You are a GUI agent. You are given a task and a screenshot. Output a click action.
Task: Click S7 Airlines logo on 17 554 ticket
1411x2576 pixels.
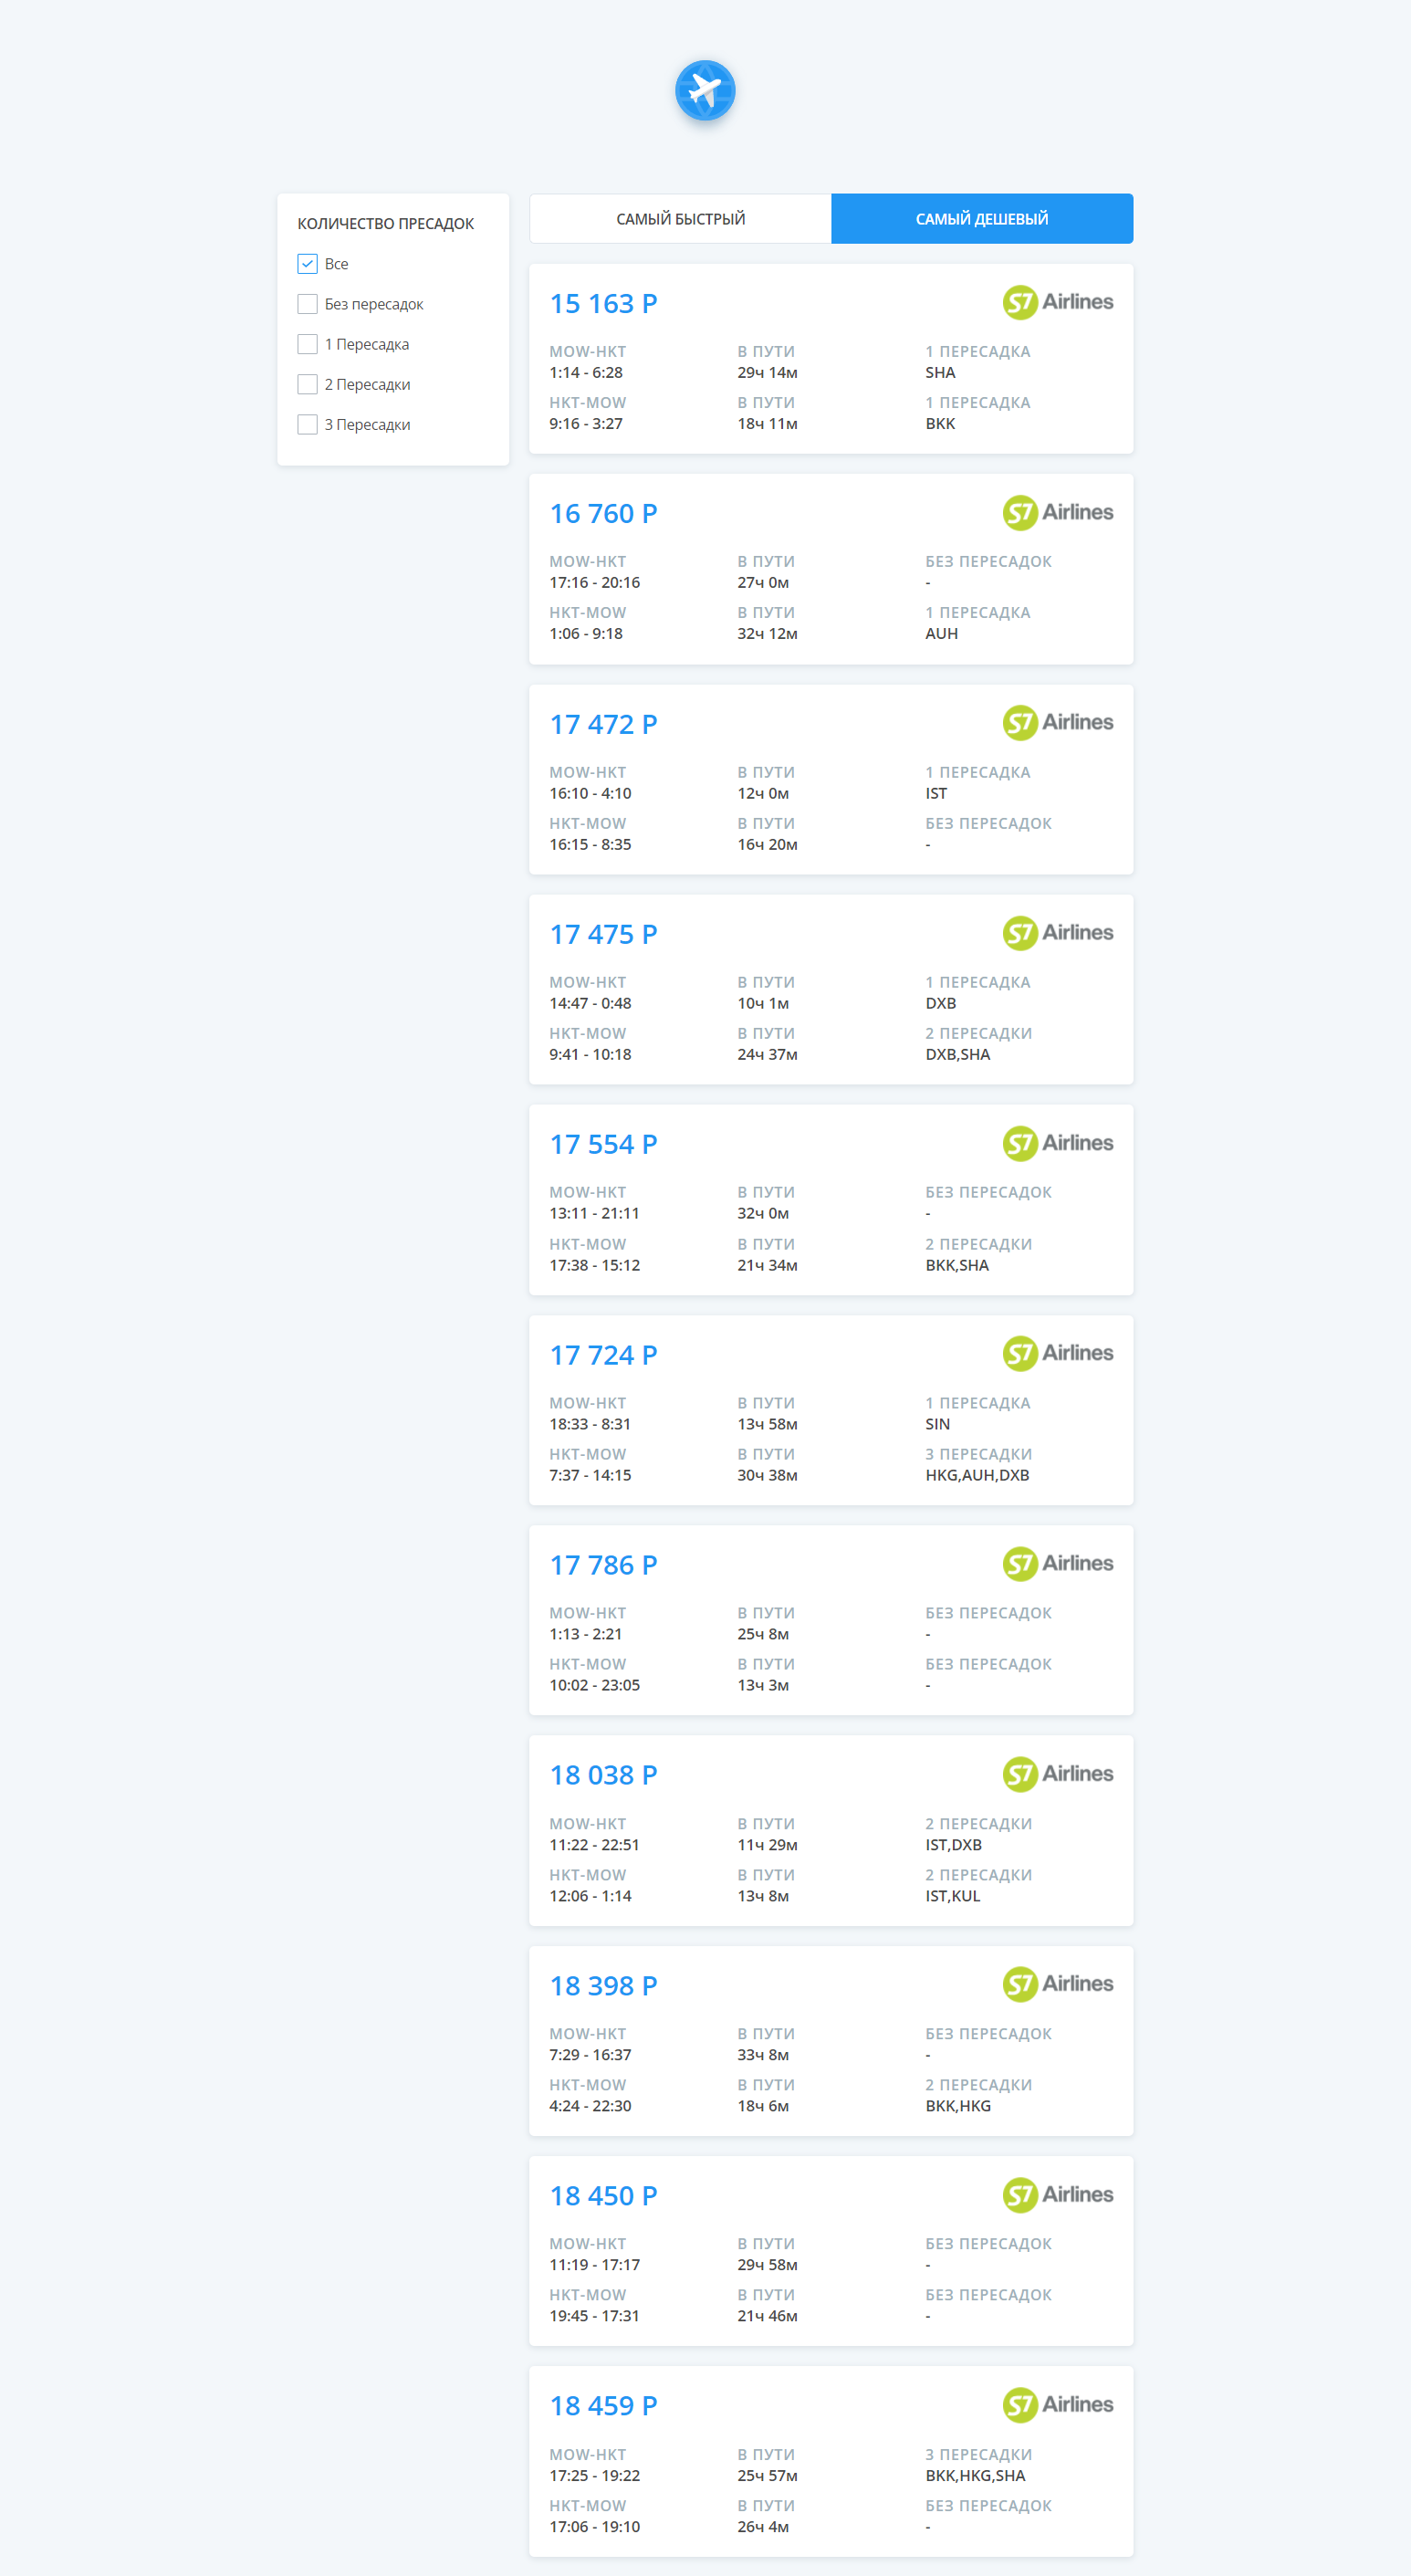1058,1143
